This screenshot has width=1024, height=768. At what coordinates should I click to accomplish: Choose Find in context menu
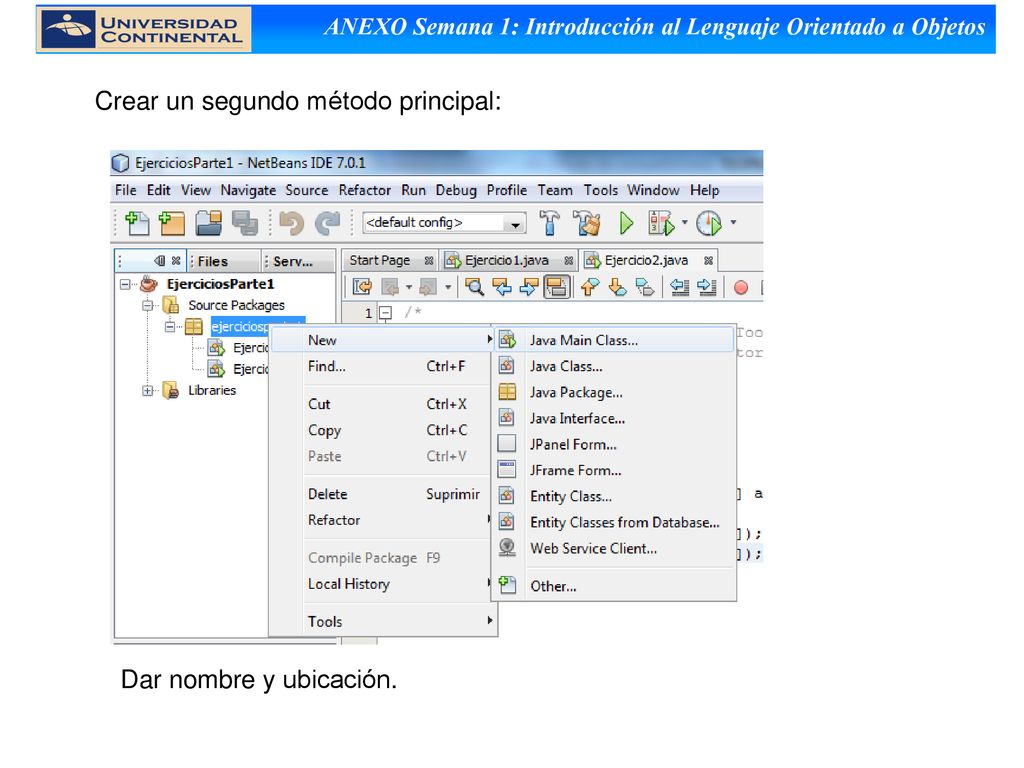(383, 366)
